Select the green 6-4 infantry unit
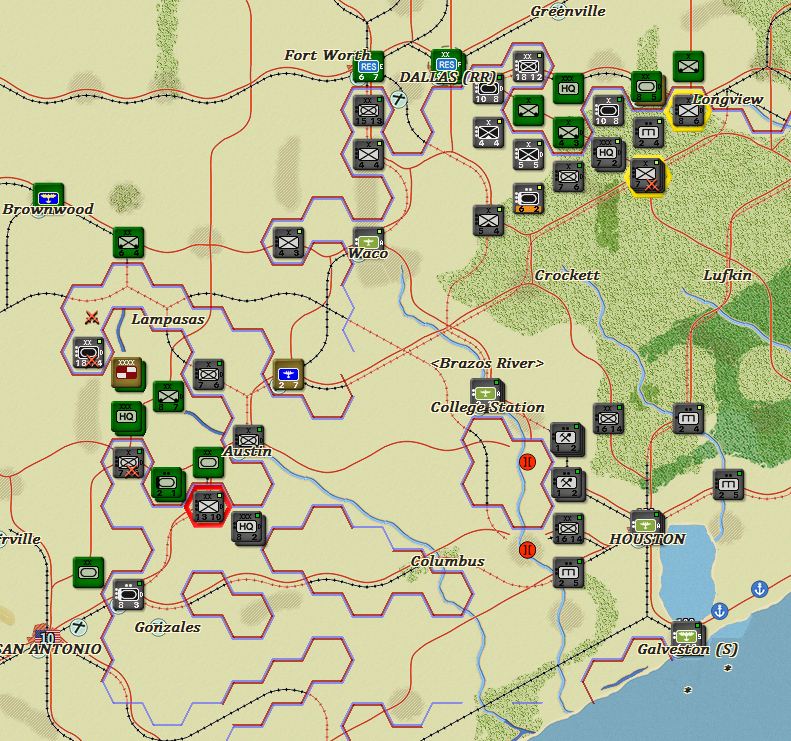This screenshot has width=791, height=741. (128, 242)
